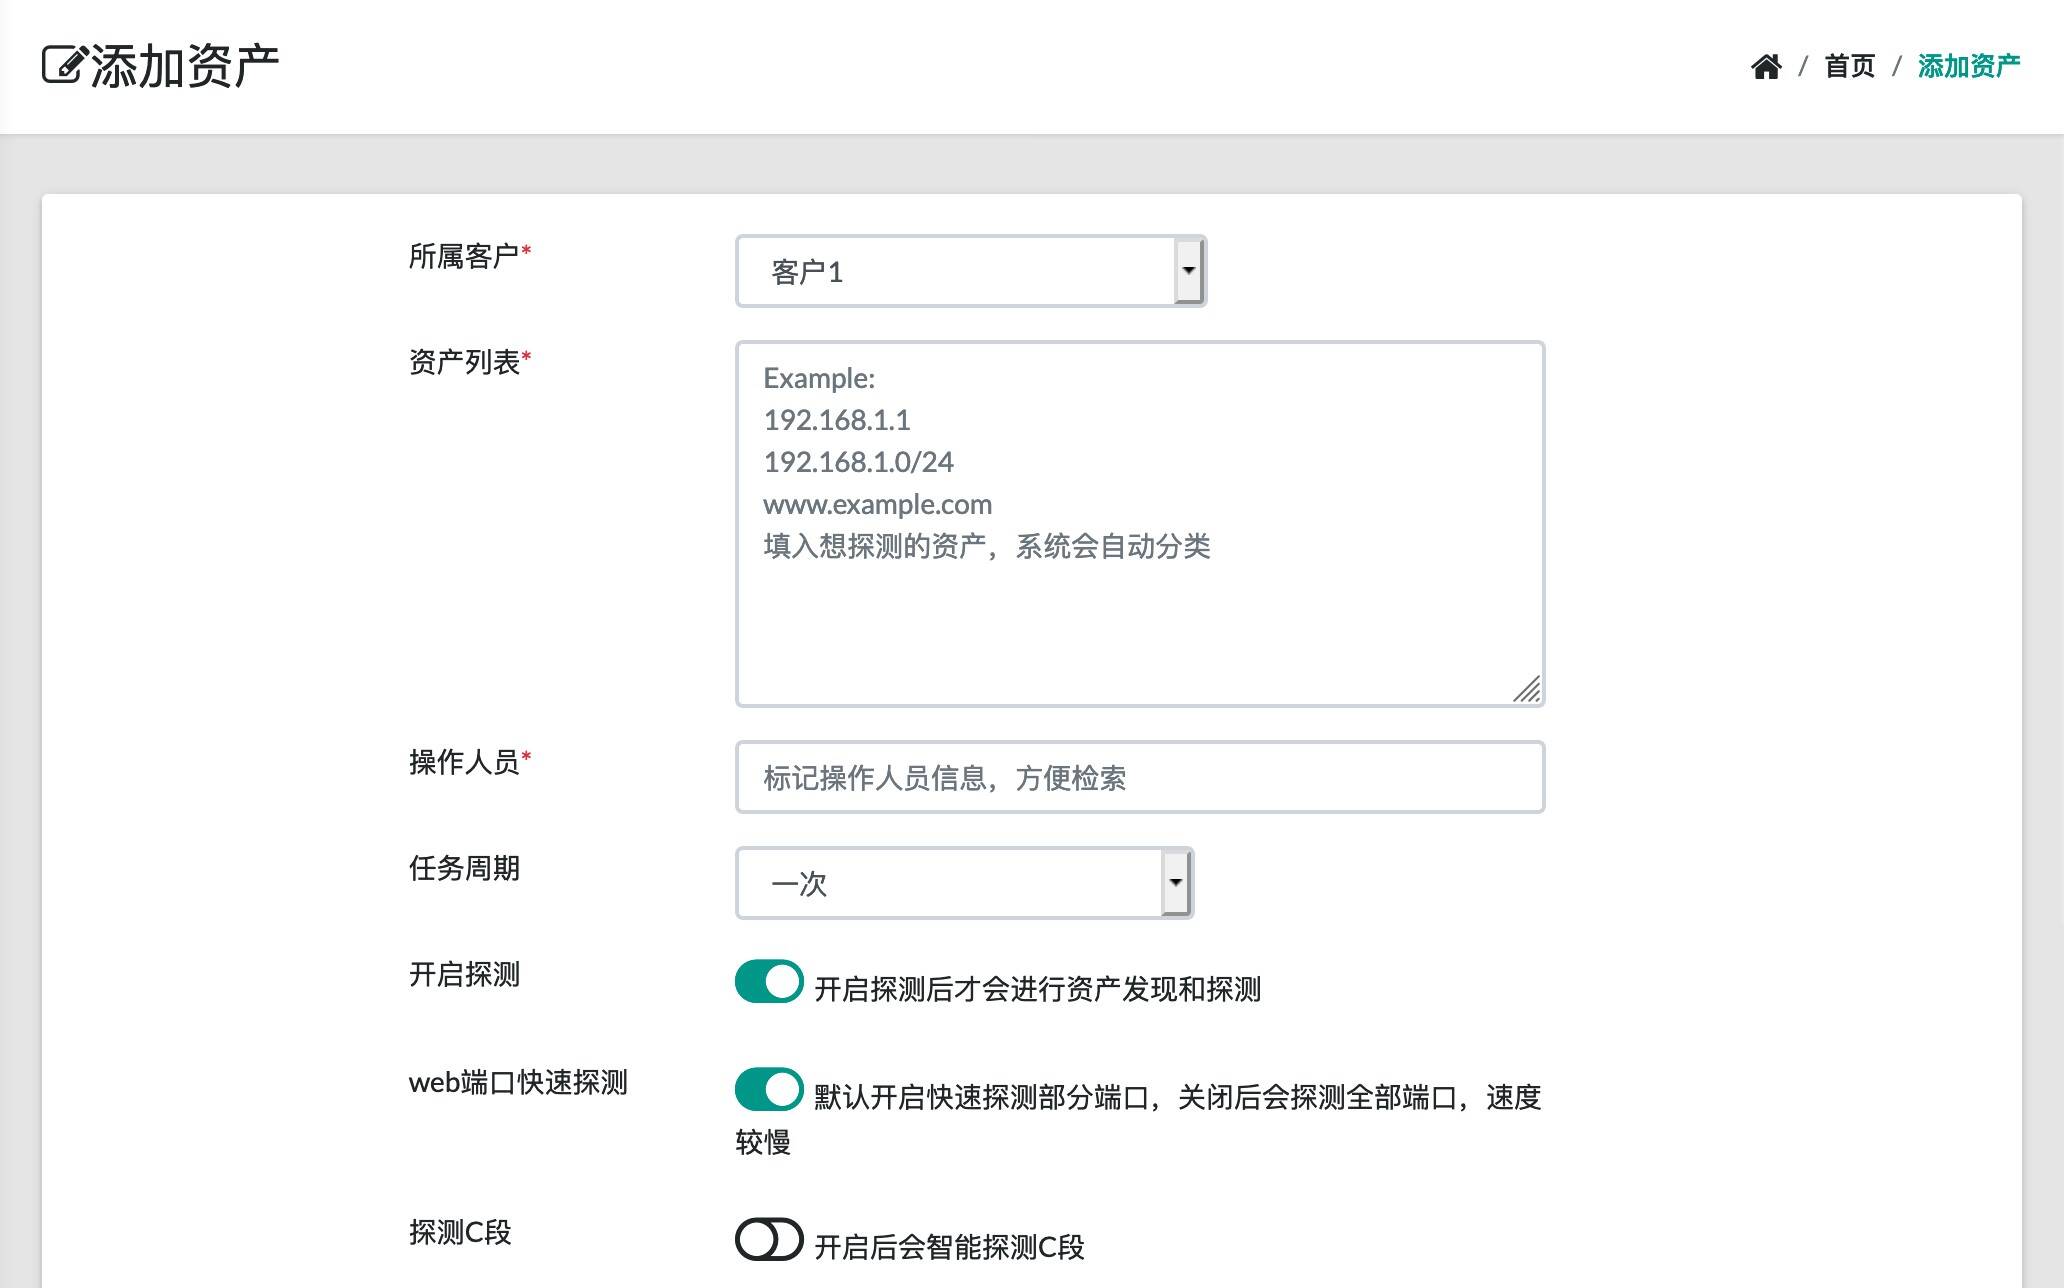Screen dimensions: 2064x1288
Task: Click the 任务周期 label
Action: click(x=464, y=868)
